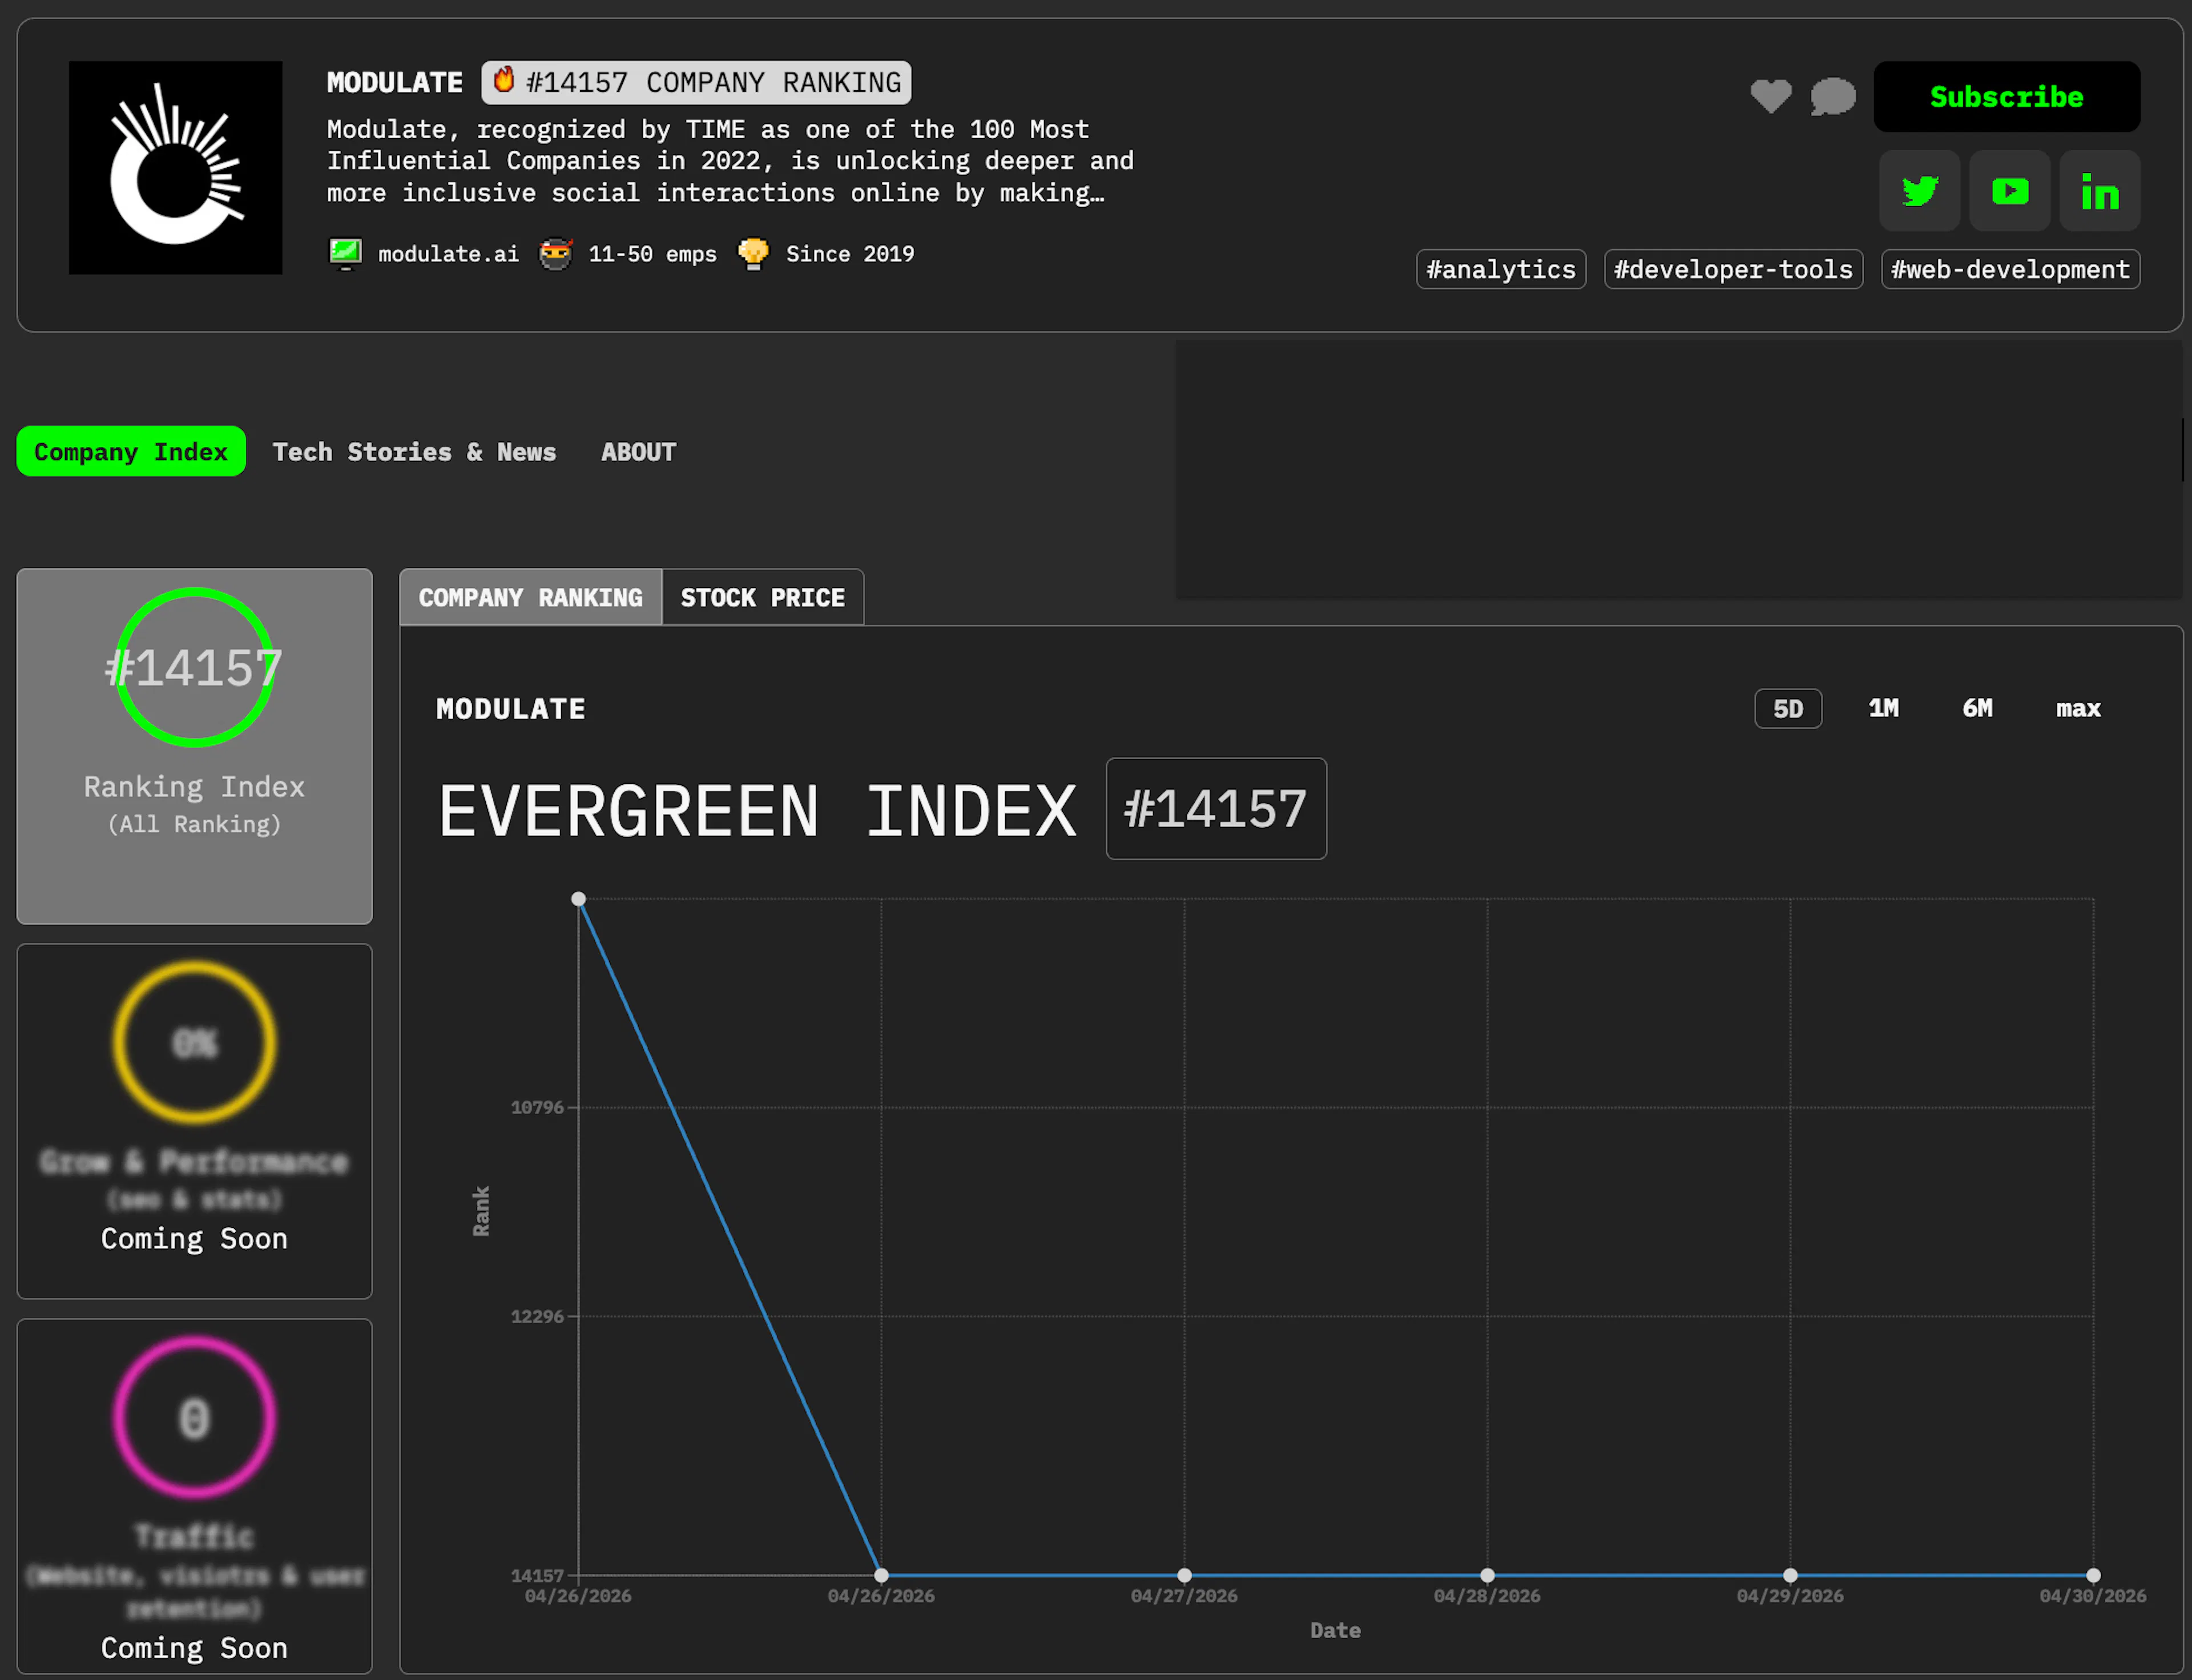This screenshot has height=1680, width=2192.
Task: Click the 11-50 emps text
Action: point(652,254)
